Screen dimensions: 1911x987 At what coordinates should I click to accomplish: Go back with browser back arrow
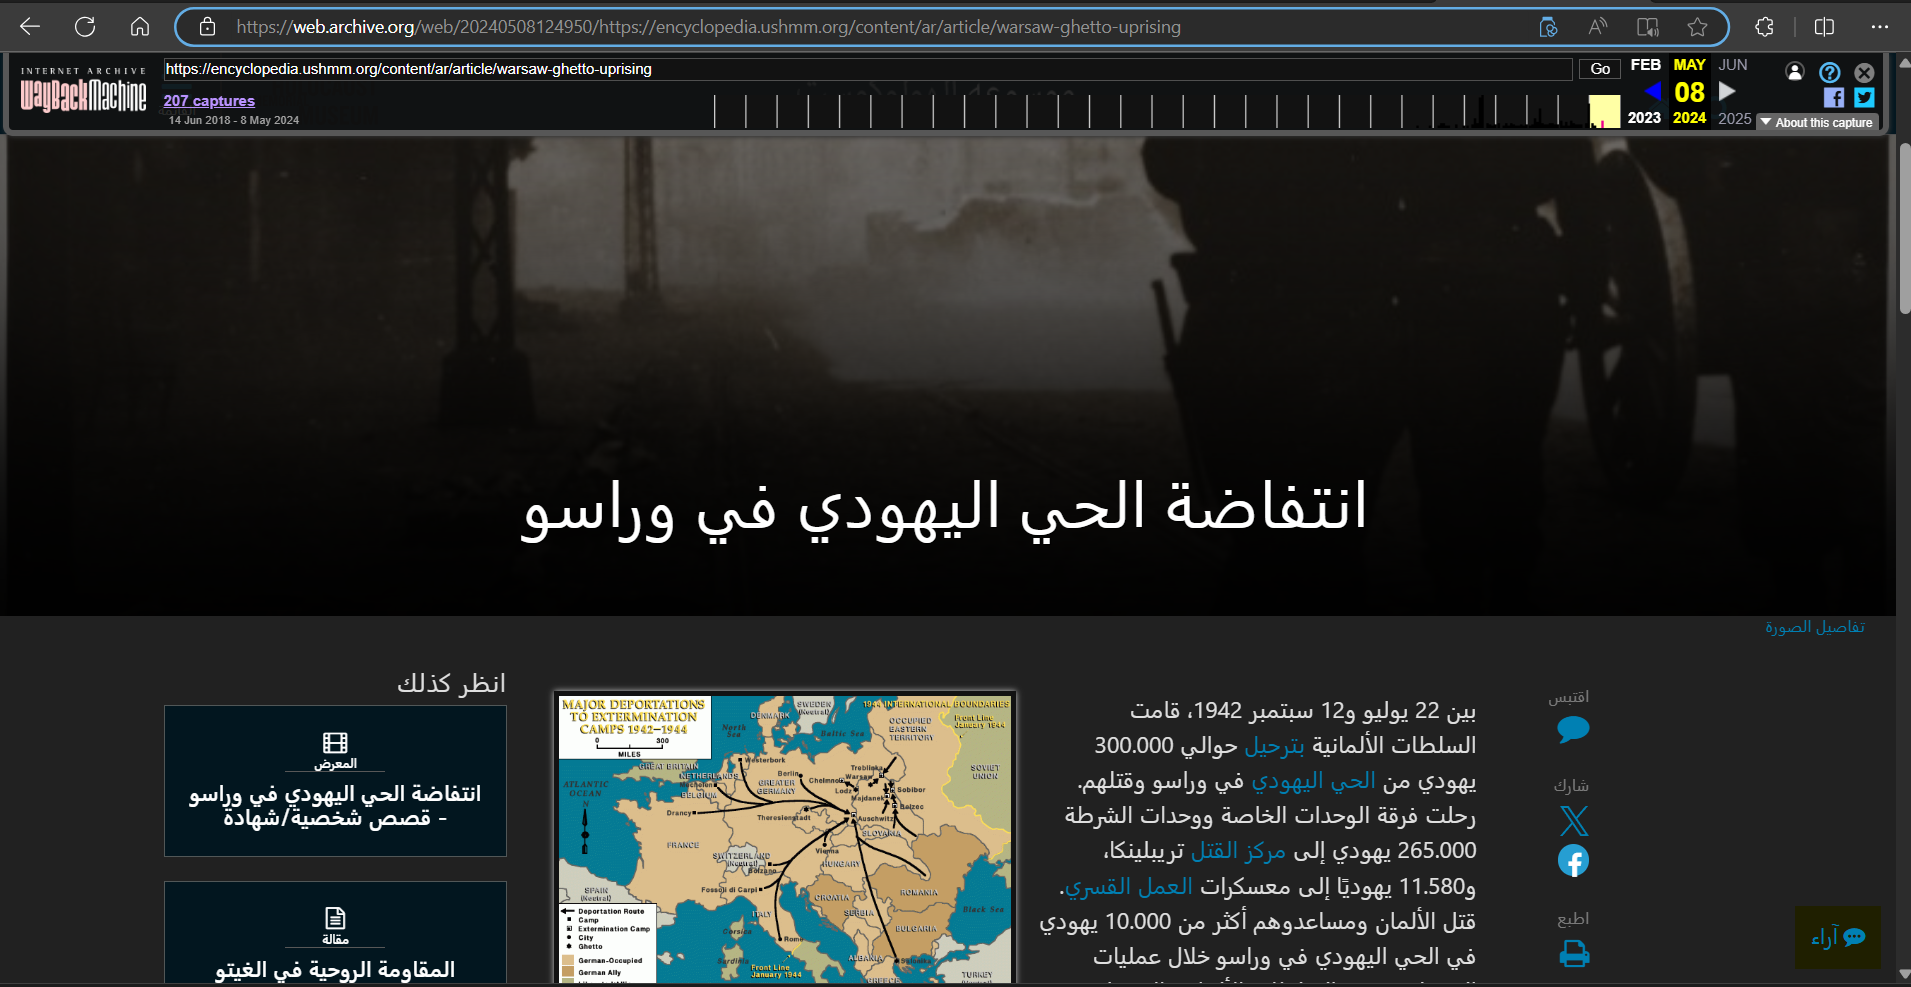(30, 27)
